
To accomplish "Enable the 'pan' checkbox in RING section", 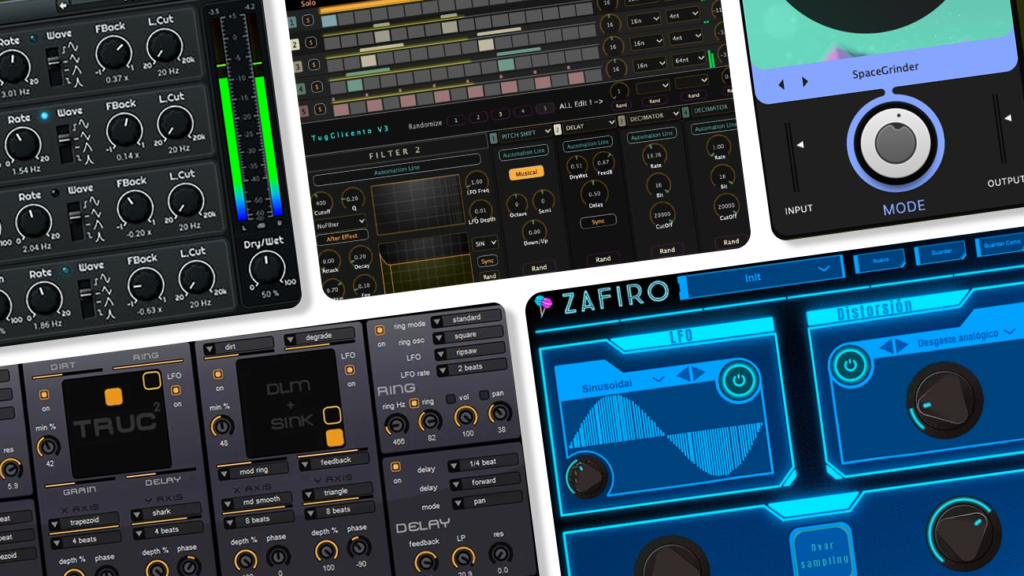I will pos(484,394).
